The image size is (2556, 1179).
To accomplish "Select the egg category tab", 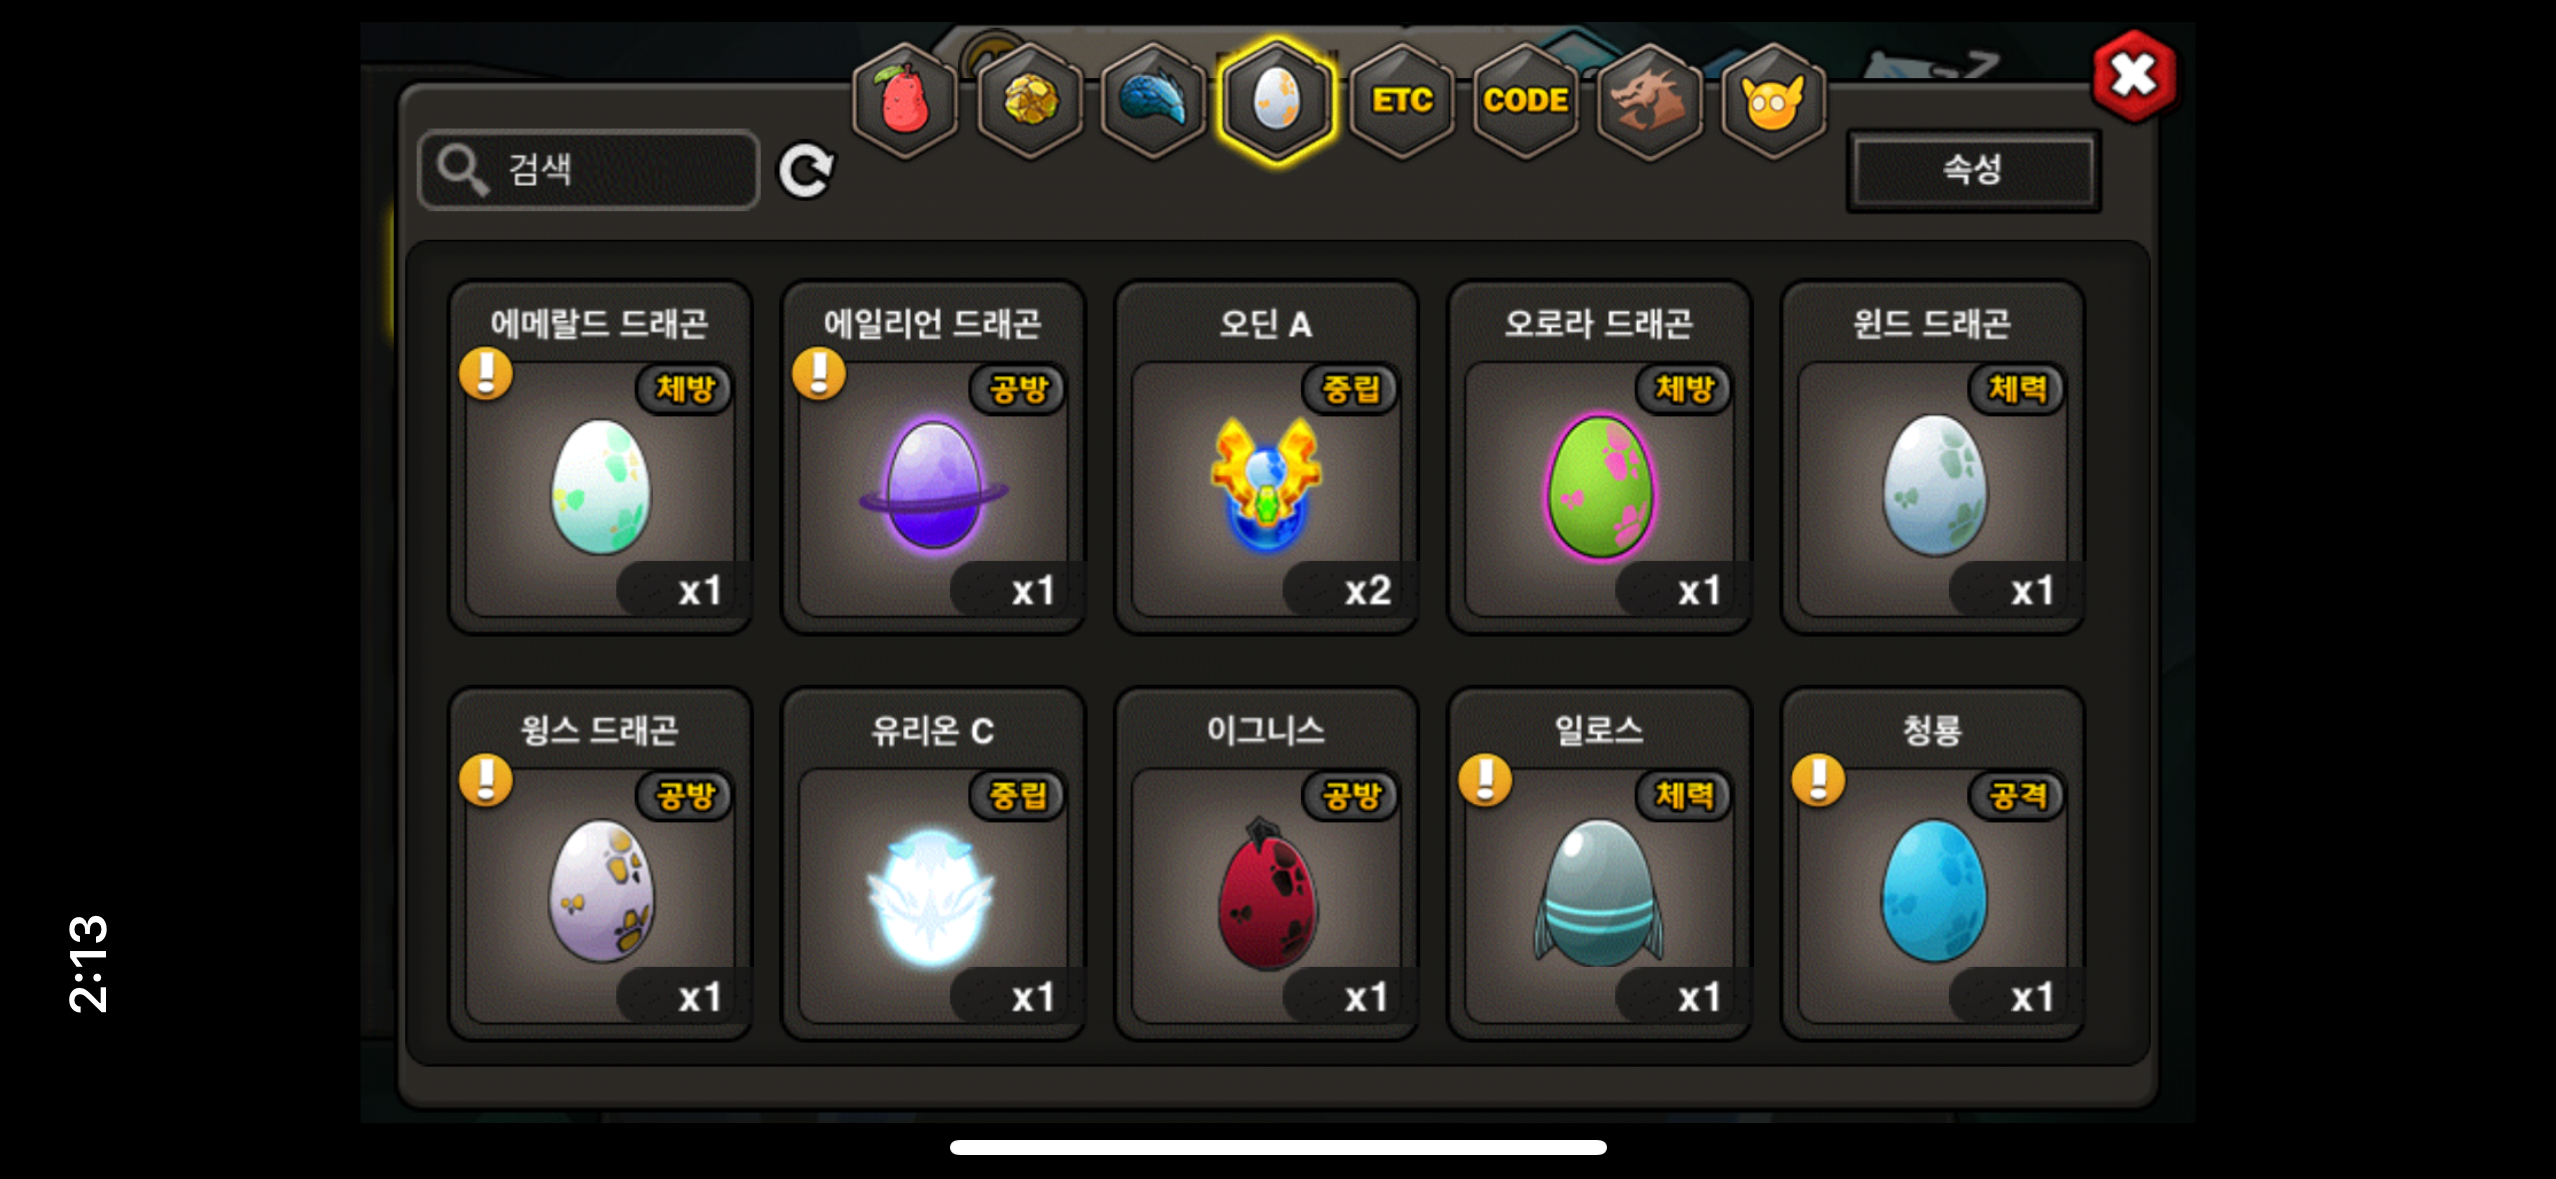I will (x=1277, y=101).
